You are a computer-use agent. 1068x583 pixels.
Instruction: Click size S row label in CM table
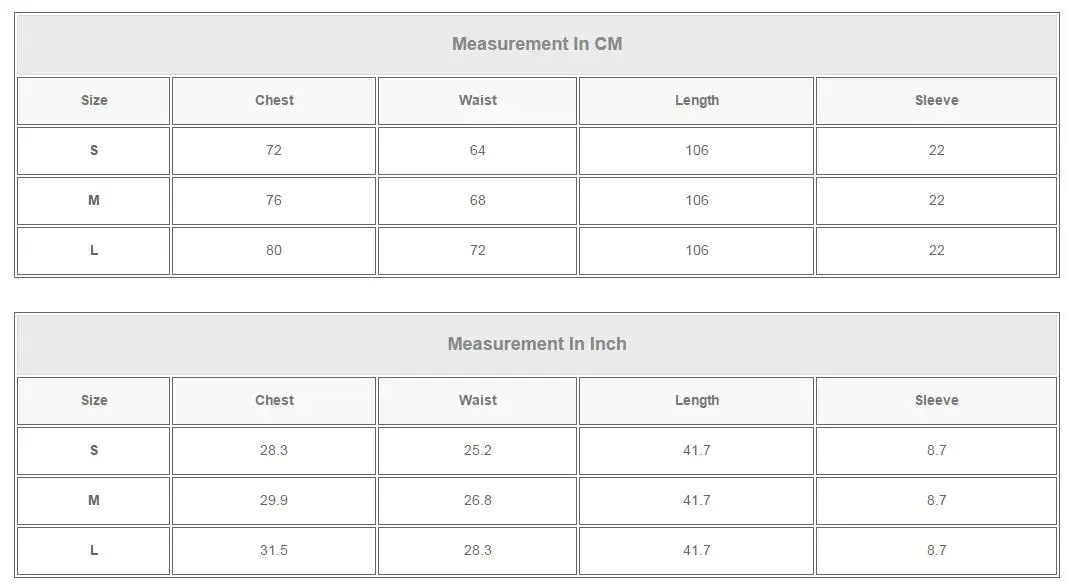point(94,150)
